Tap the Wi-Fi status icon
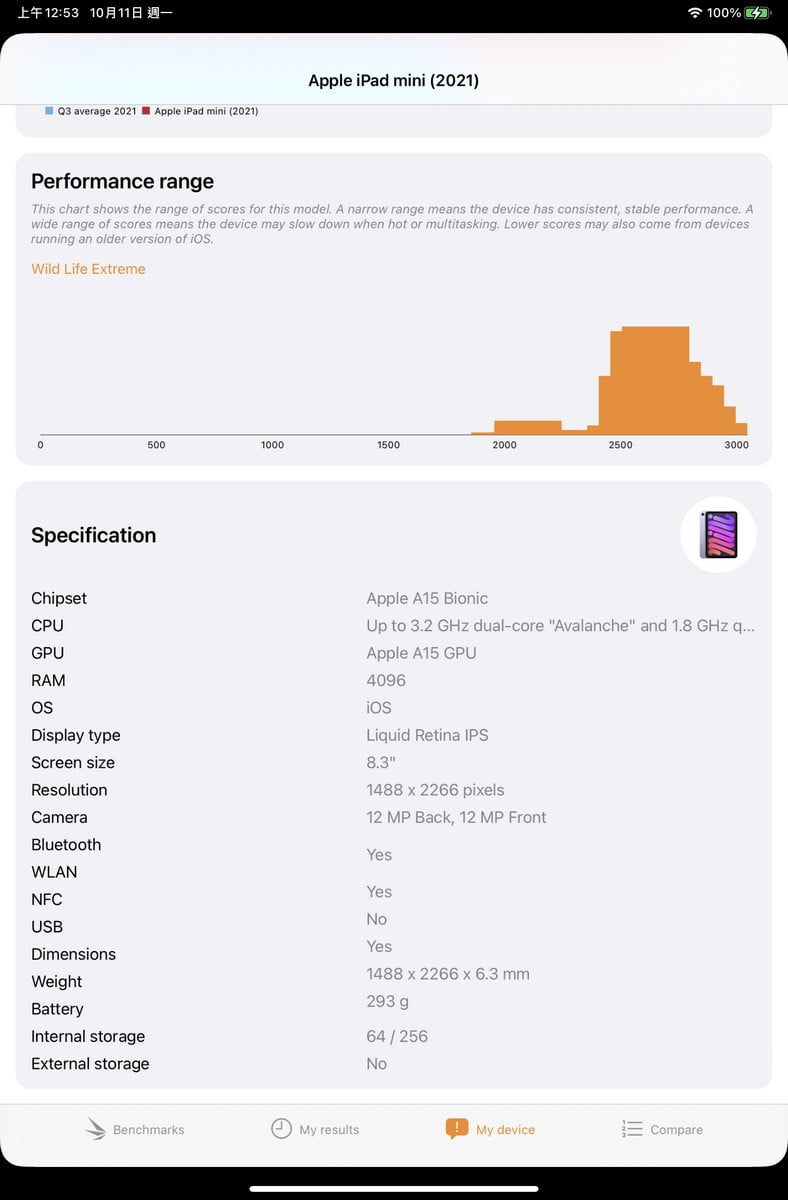This screenshot has width=788, height=1200. pyautogui.click(x=695, y=13)
